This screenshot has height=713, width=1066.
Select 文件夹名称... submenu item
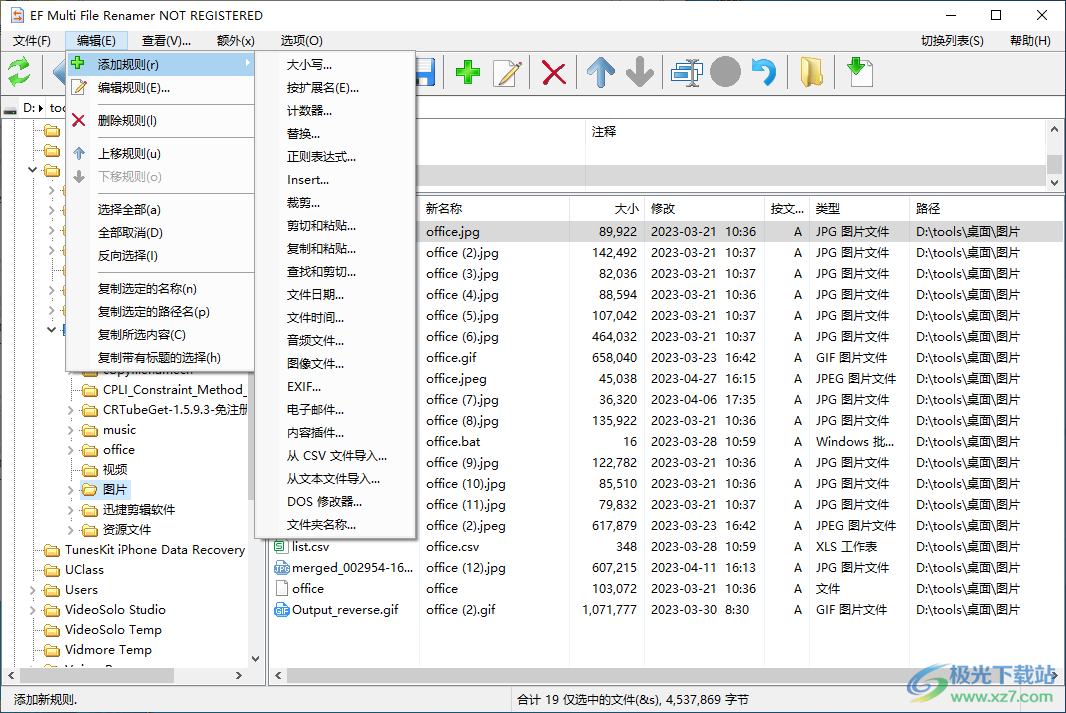pos(335,525)
